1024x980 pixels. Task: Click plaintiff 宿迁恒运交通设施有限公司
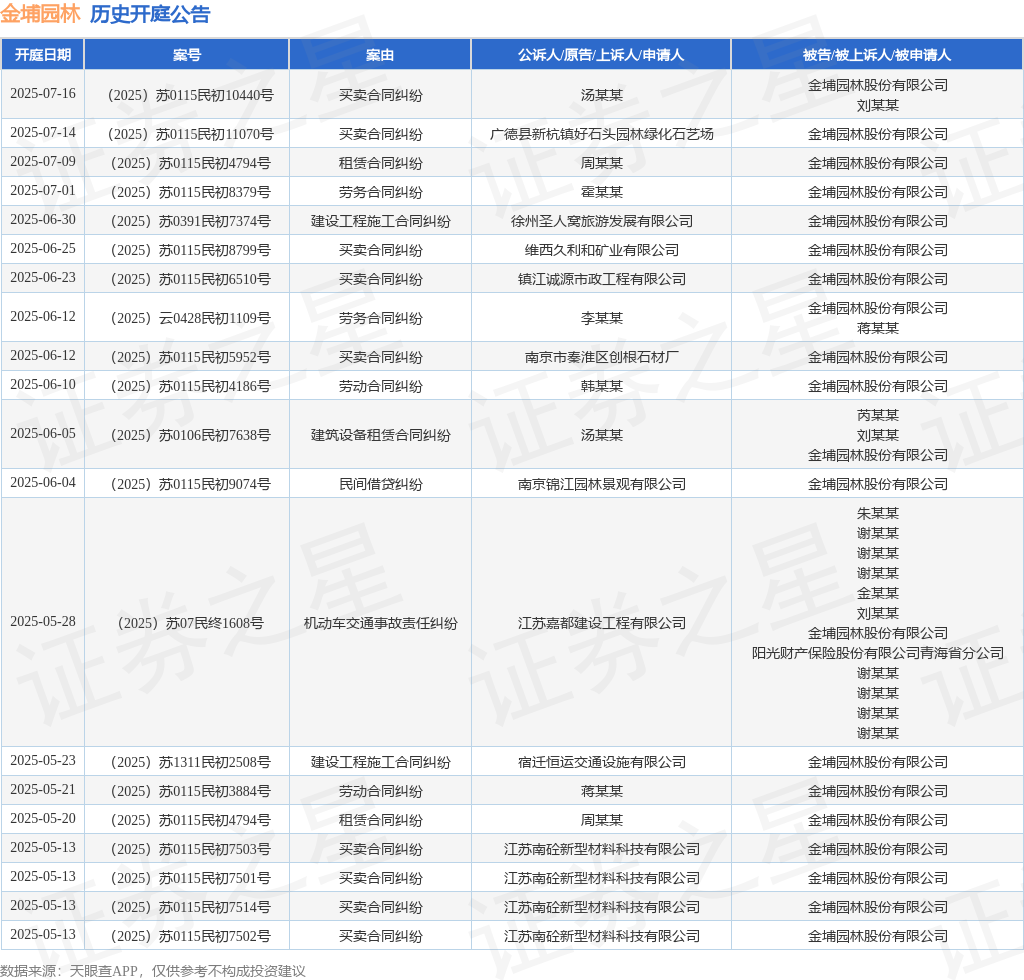coord(601,763)
